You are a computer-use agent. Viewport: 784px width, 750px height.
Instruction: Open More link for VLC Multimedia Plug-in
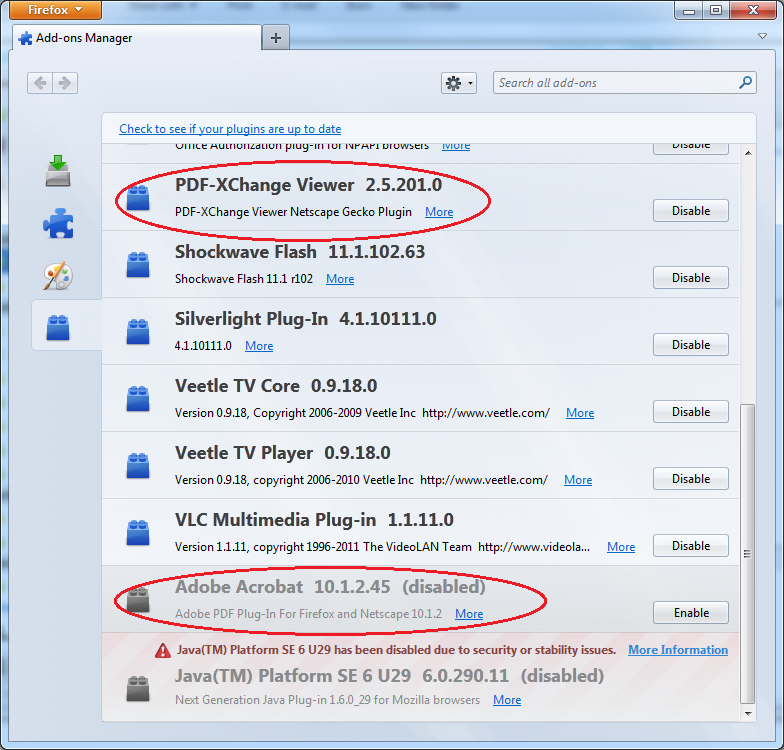(621, 547)
